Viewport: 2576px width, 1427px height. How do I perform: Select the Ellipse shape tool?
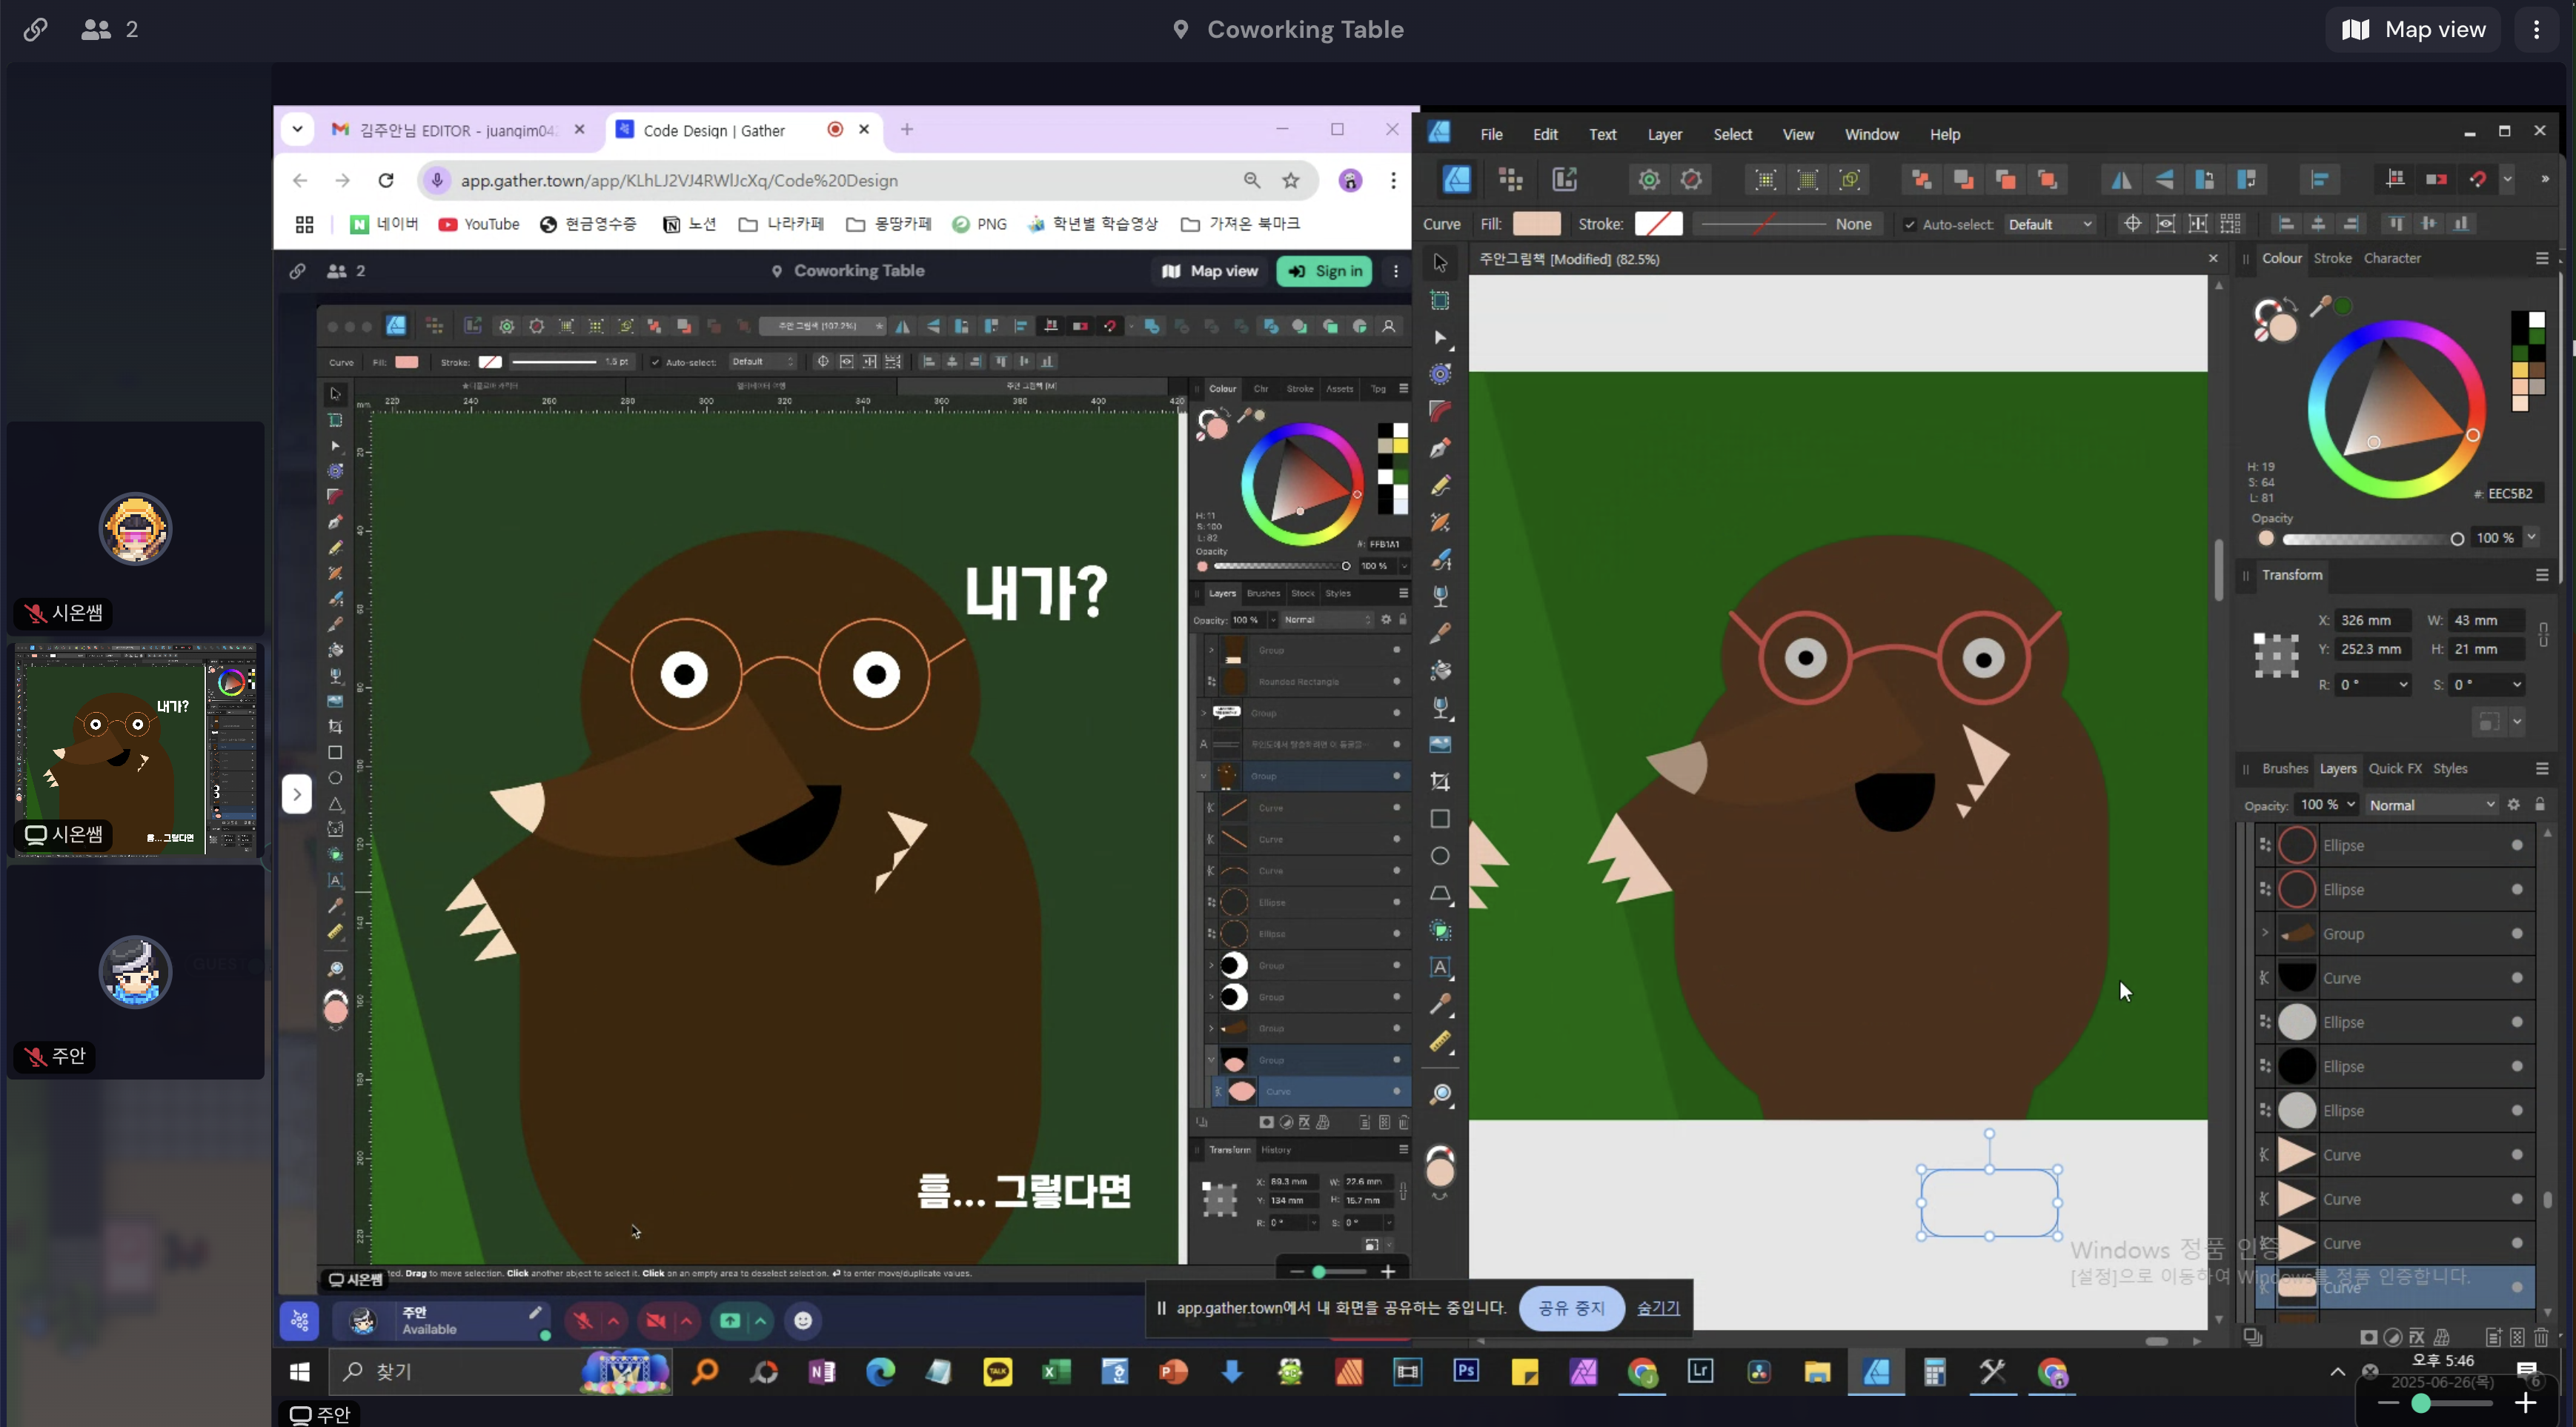tap(1440, 856)
